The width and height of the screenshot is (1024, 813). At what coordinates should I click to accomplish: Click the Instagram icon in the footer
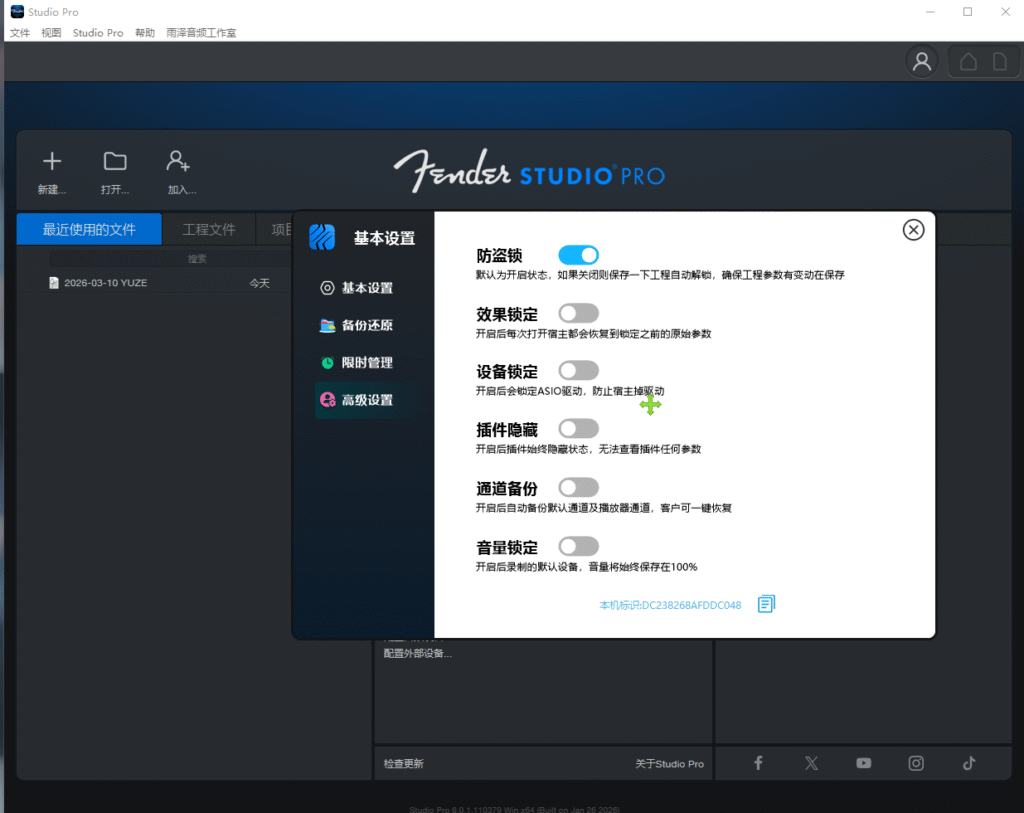pyautogui.click(x=915, y=762)
